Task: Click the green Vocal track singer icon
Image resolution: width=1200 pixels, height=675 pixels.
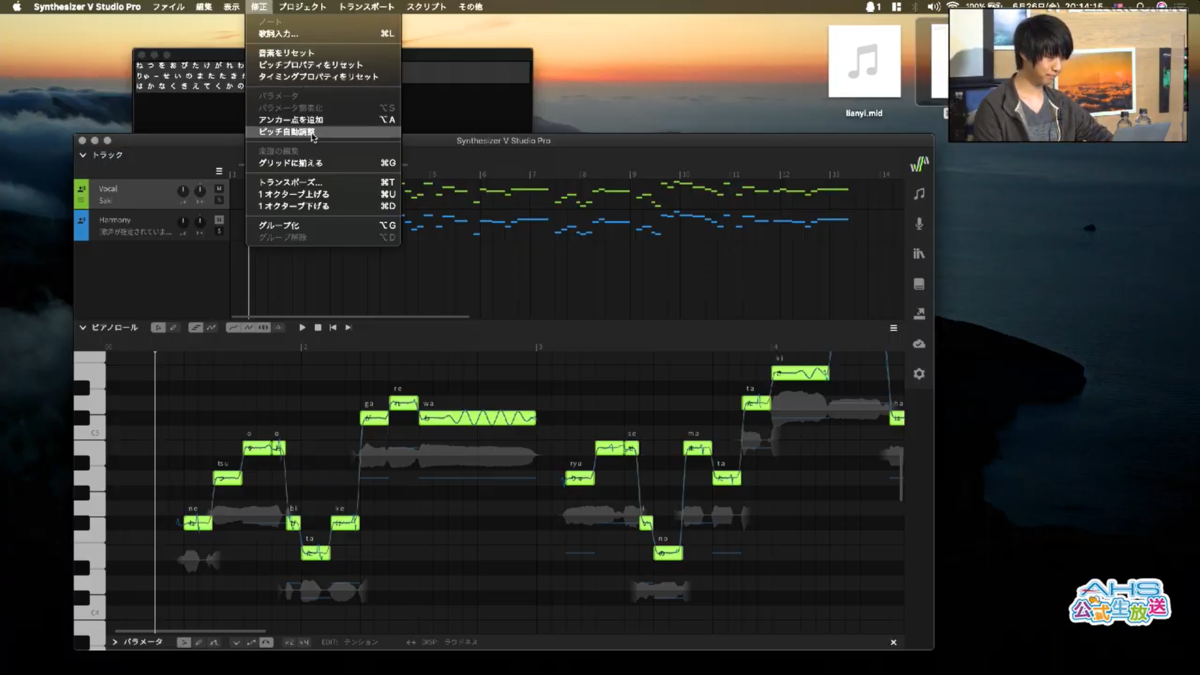Action: [81, 189]
